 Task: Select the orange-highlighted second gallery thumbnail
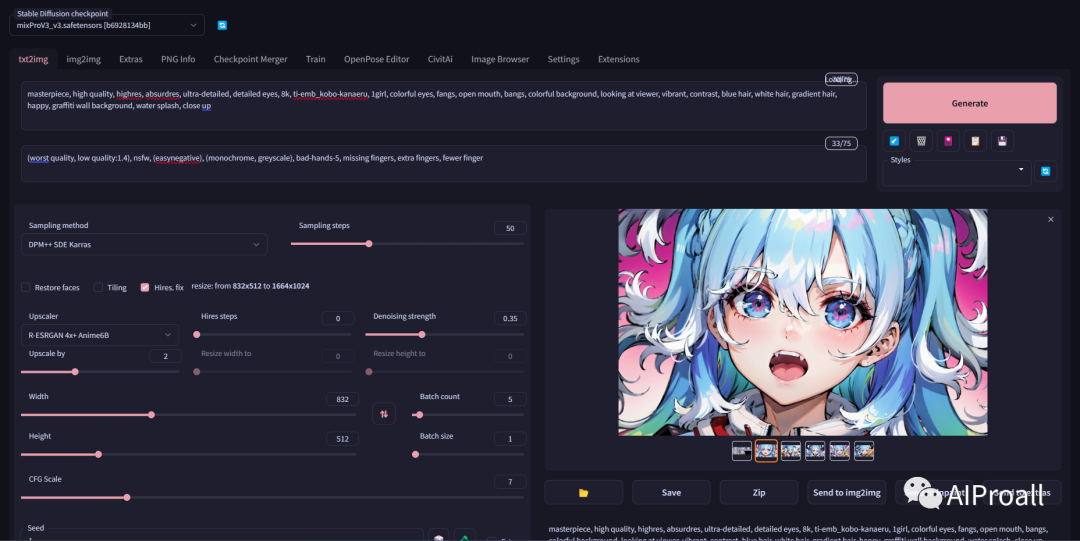pos(766,451)
